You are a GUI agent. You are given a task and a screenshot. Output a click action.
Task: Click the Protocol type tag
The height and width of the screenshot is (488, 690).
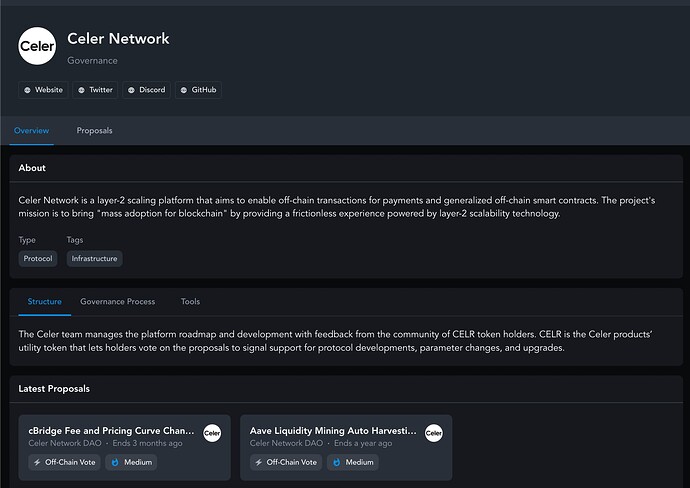pos(38,258)
